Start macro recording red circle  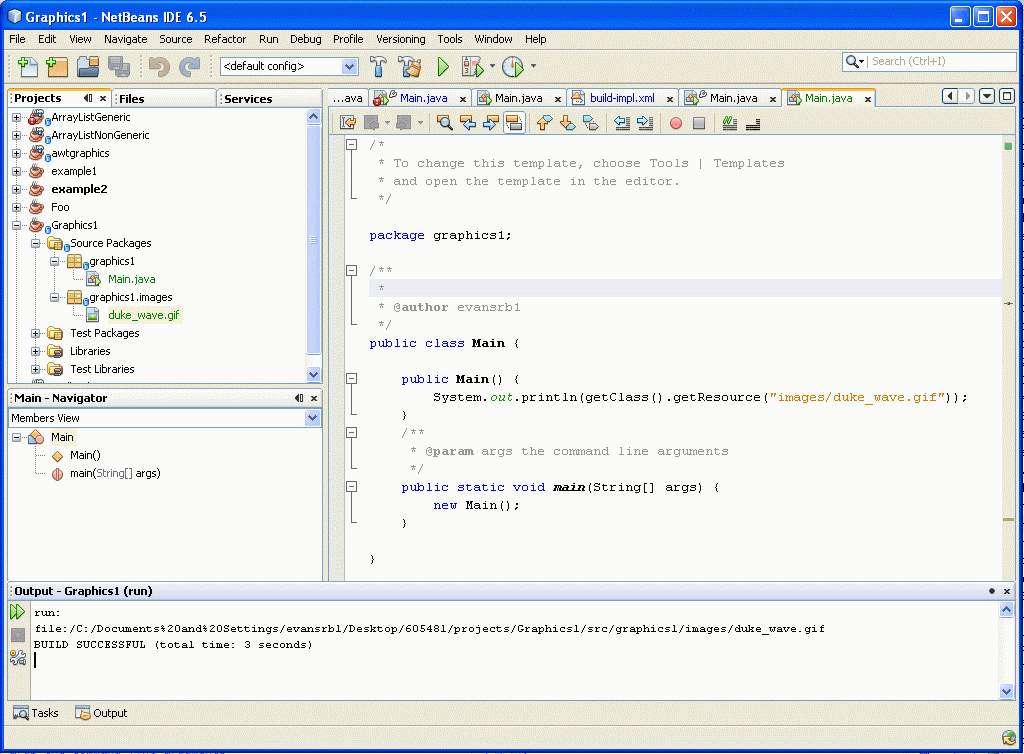click(676, 123)
